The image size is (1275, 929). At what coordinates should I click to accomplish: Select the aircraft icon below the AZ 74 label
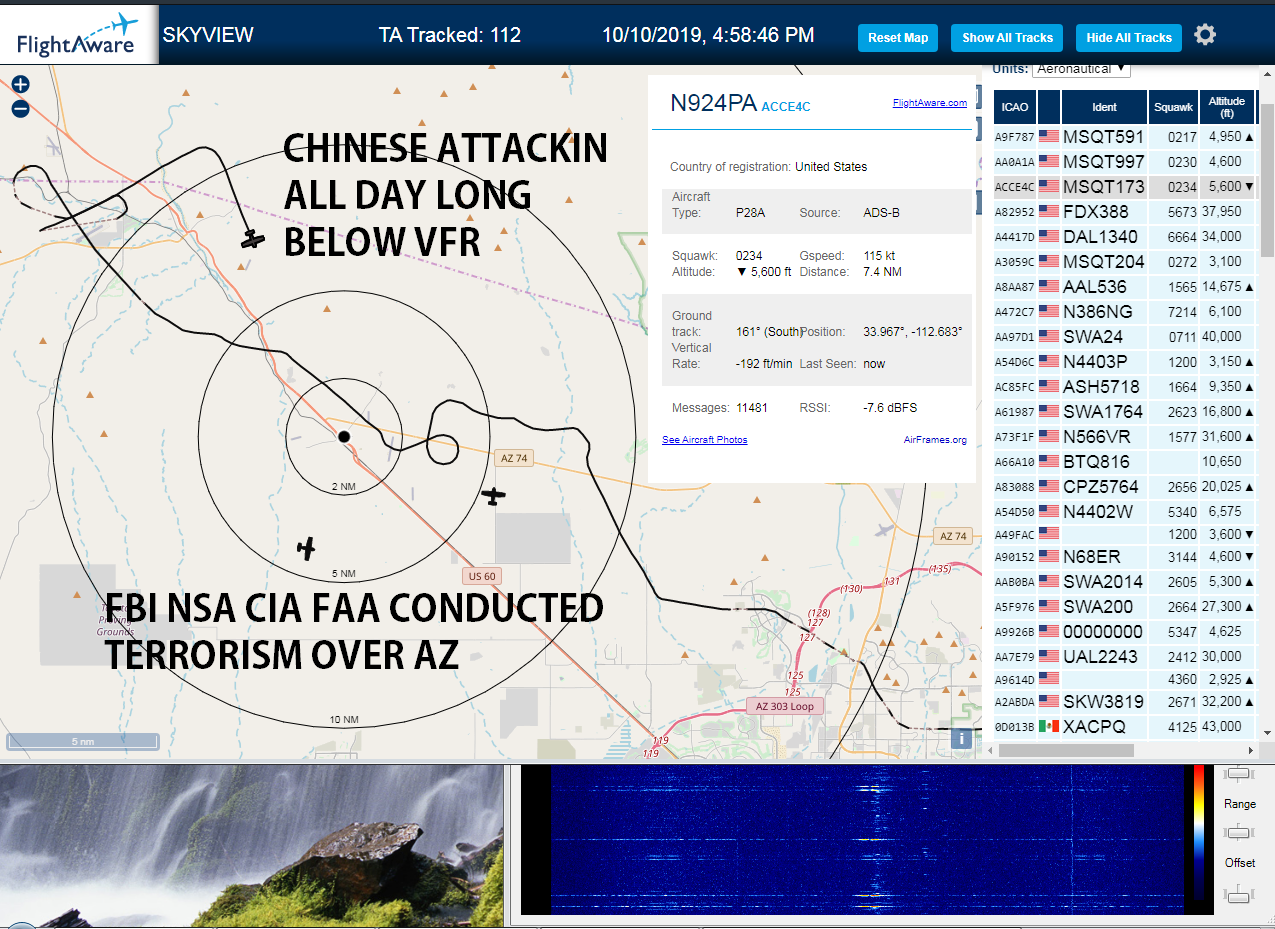(493, 495)
